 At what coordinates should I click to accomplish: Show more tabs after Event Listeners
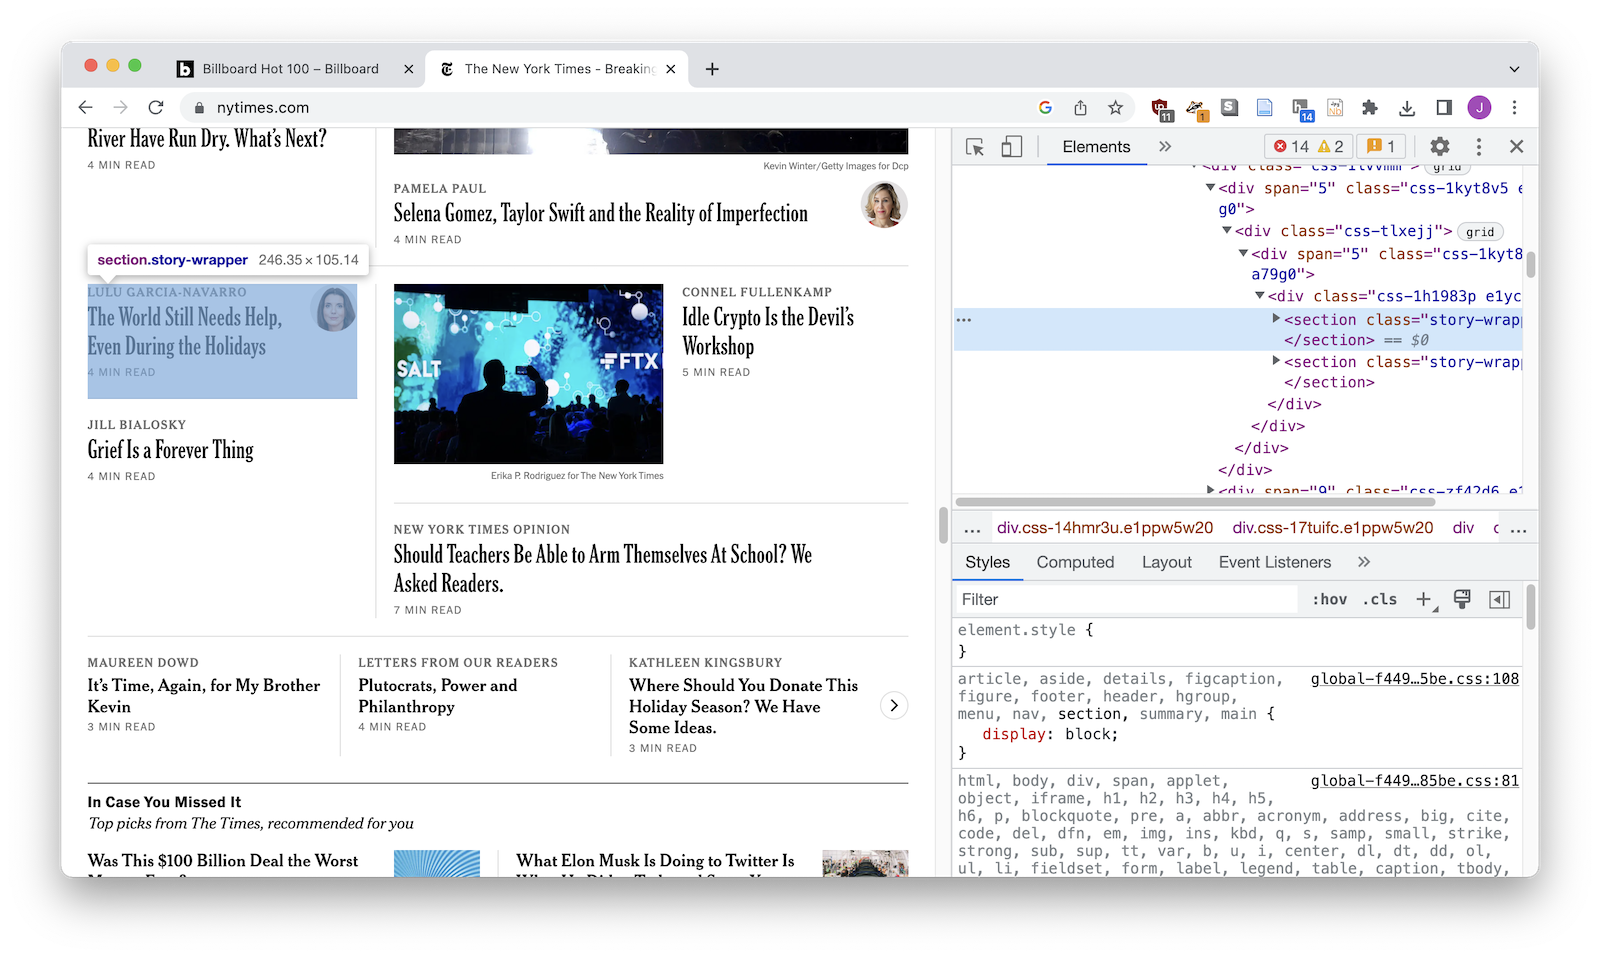tap(1364, 562)
